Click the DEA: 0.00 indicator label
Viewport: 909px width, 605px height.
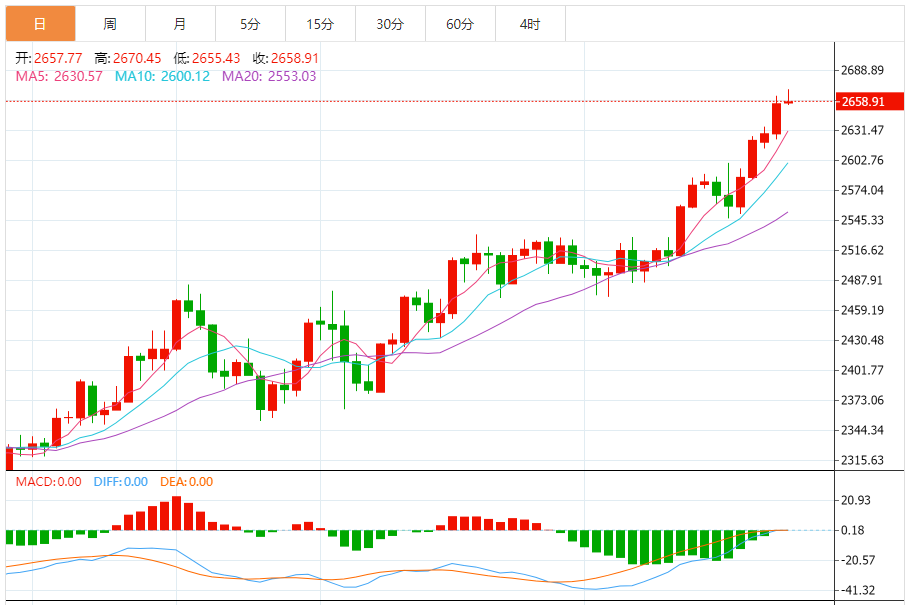pos(187,482)
